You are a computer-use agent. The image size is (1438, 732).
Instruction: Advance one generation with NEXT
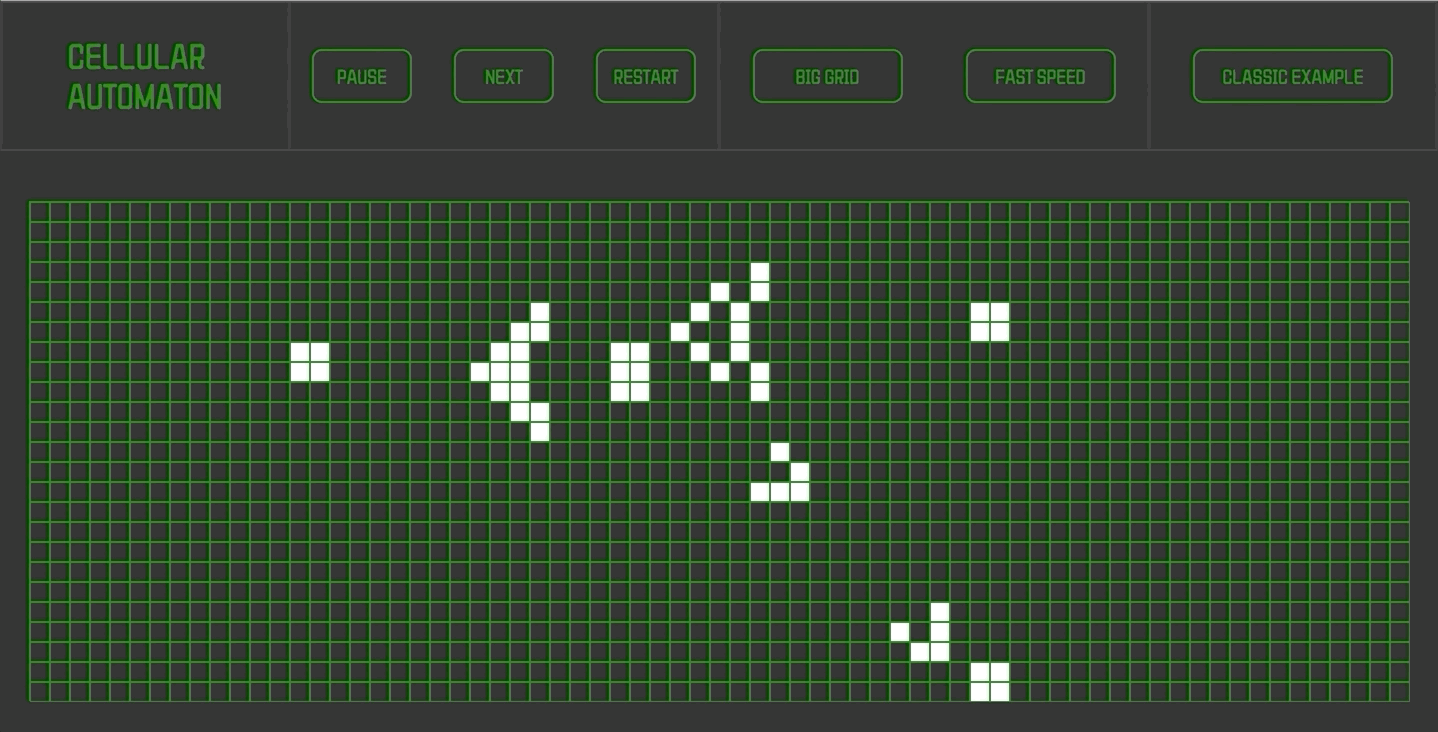tap(503, 76)
